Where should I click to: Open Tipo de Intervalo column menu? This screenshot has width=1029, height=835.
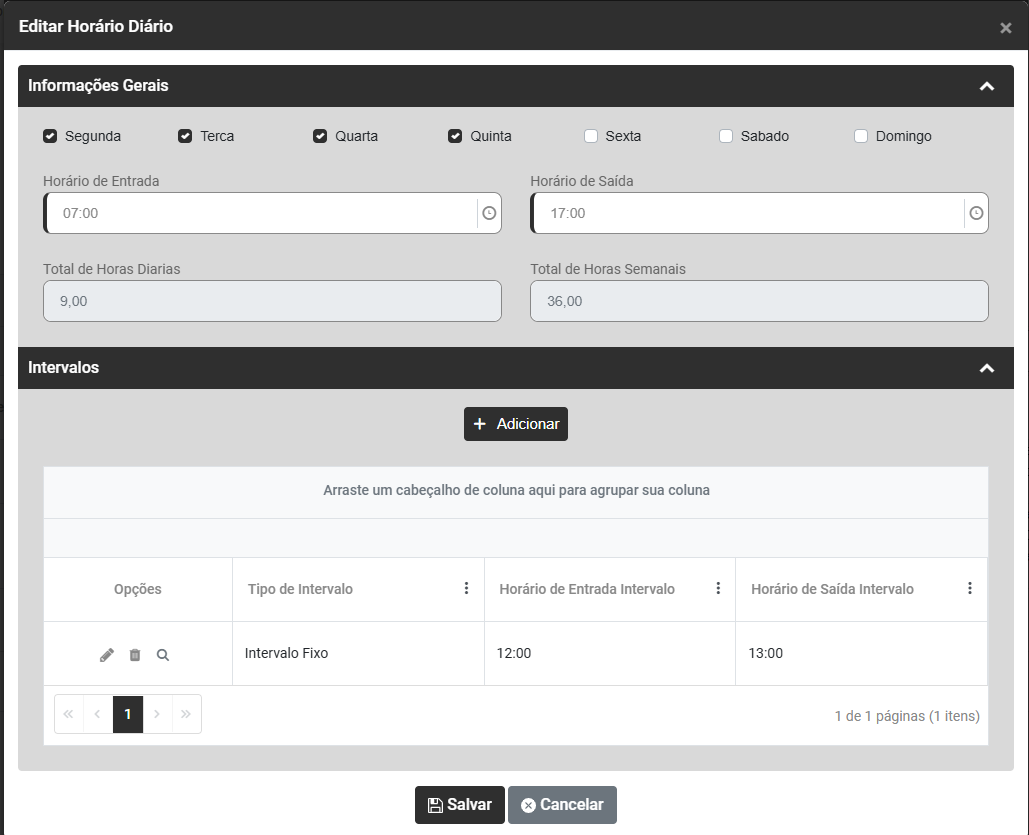466,589
